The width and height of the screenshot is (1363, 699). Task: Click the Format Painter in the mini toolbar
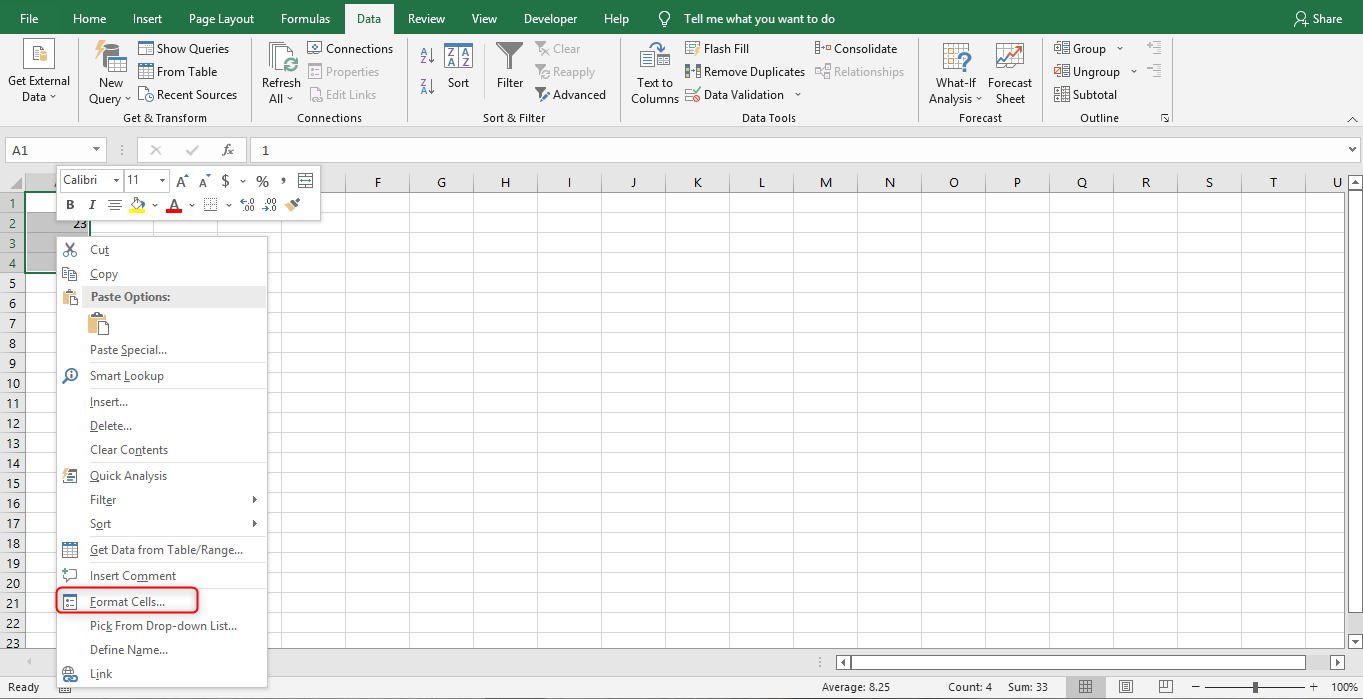(293, 205)
